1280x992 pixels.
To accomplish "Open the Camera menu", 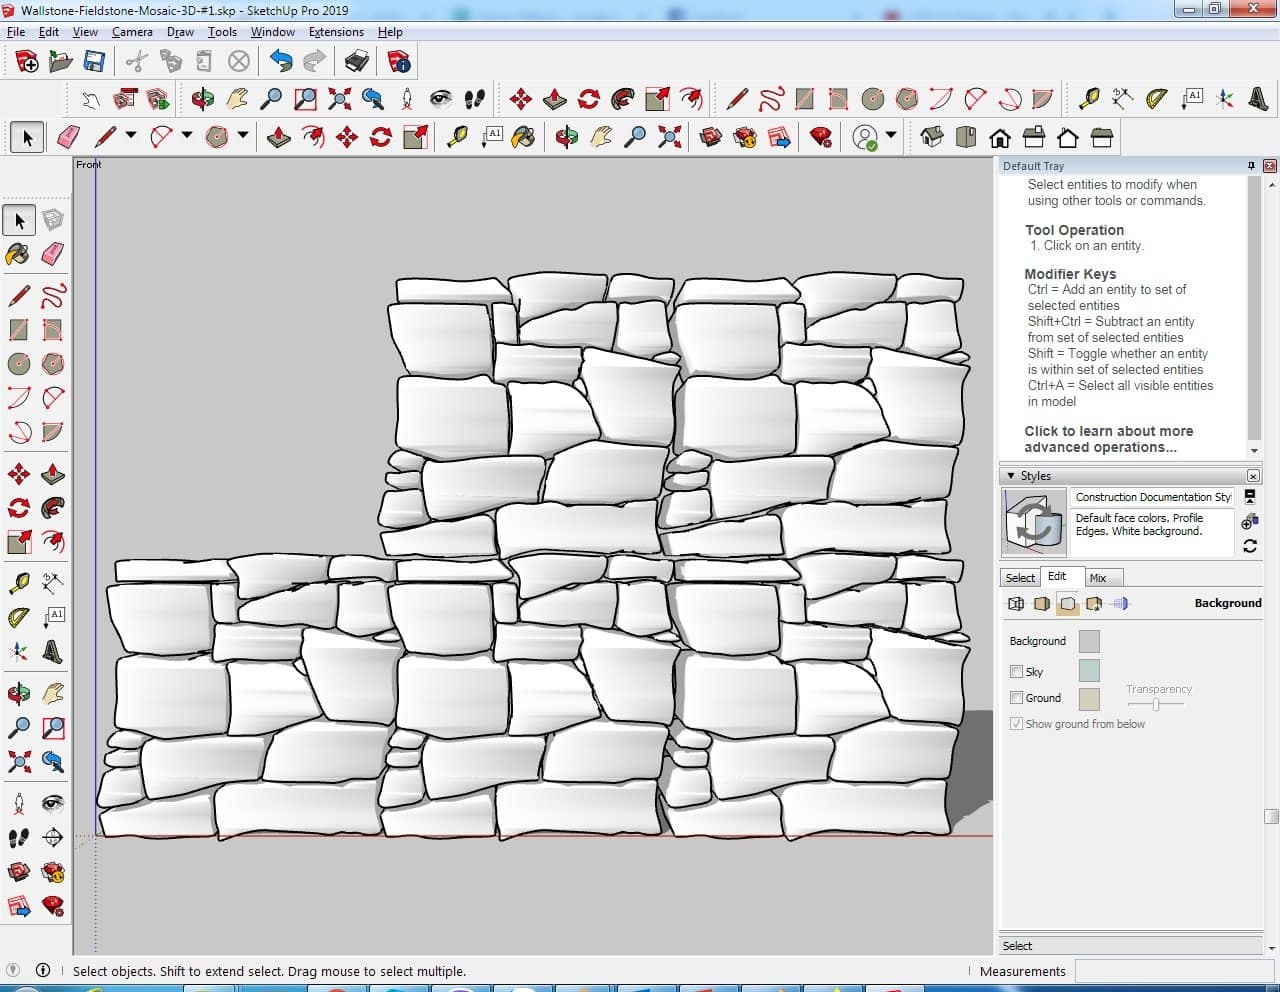I will [x=132, y=32].
